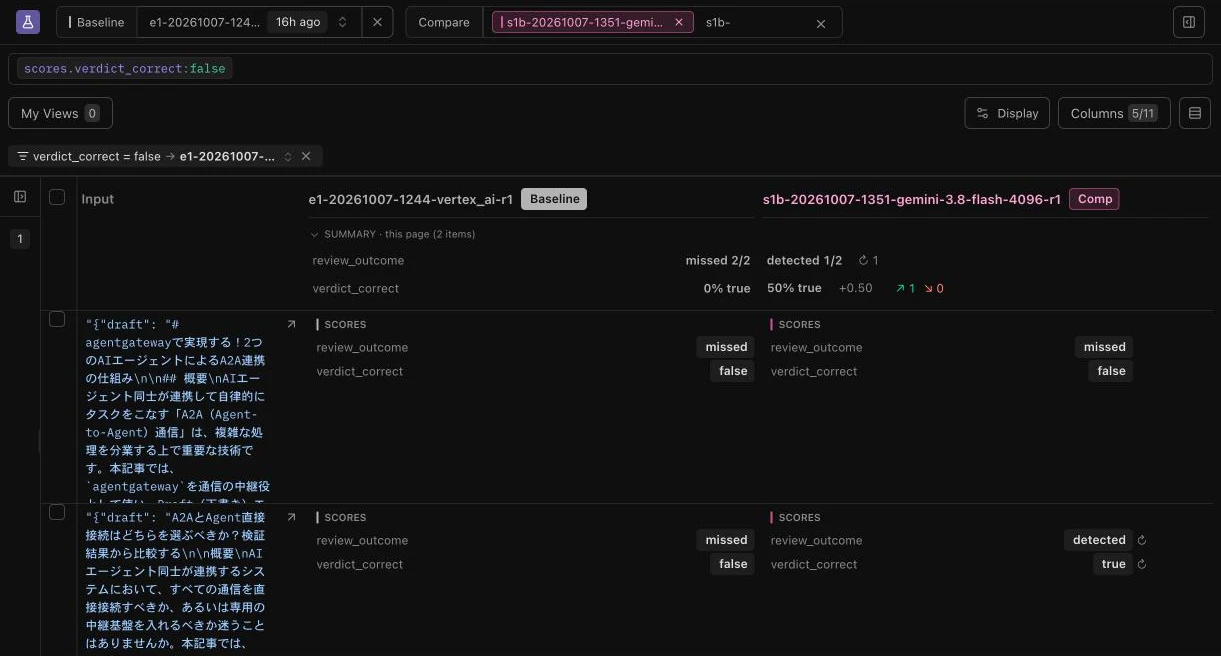1221x656 pixels.
Task: Open the e1-20261007-1244-vertex_ai-r1 column header
Action: (x=411, y=199)
